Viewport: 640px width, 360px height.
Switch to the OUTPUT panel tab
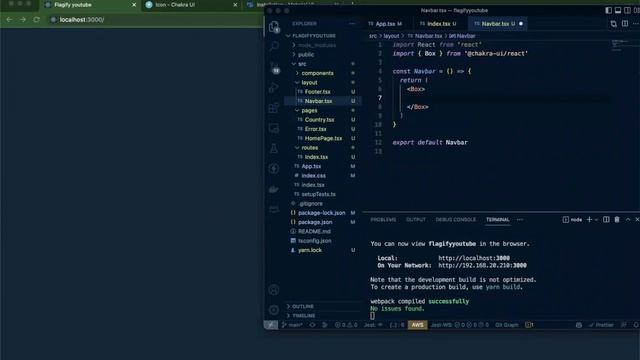coord(416,220)
